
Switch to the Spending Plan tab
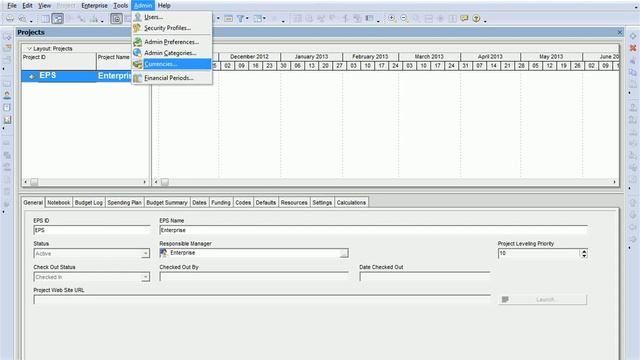124,202
